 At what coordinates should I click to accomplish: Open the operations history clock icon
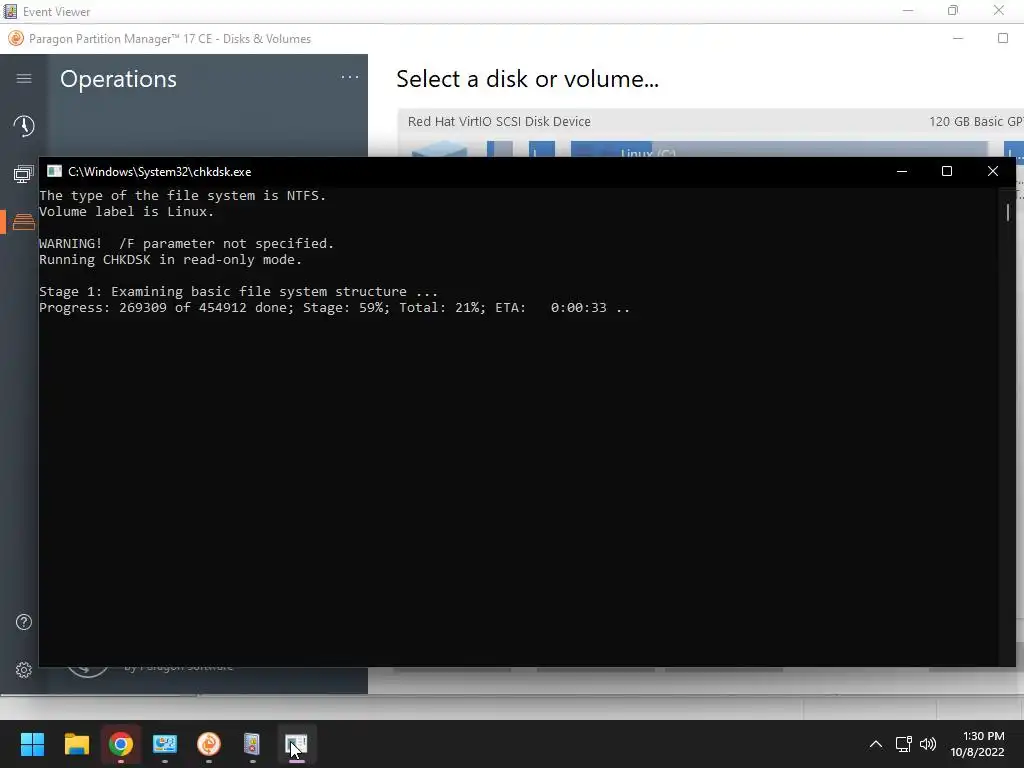coord(24,126)
